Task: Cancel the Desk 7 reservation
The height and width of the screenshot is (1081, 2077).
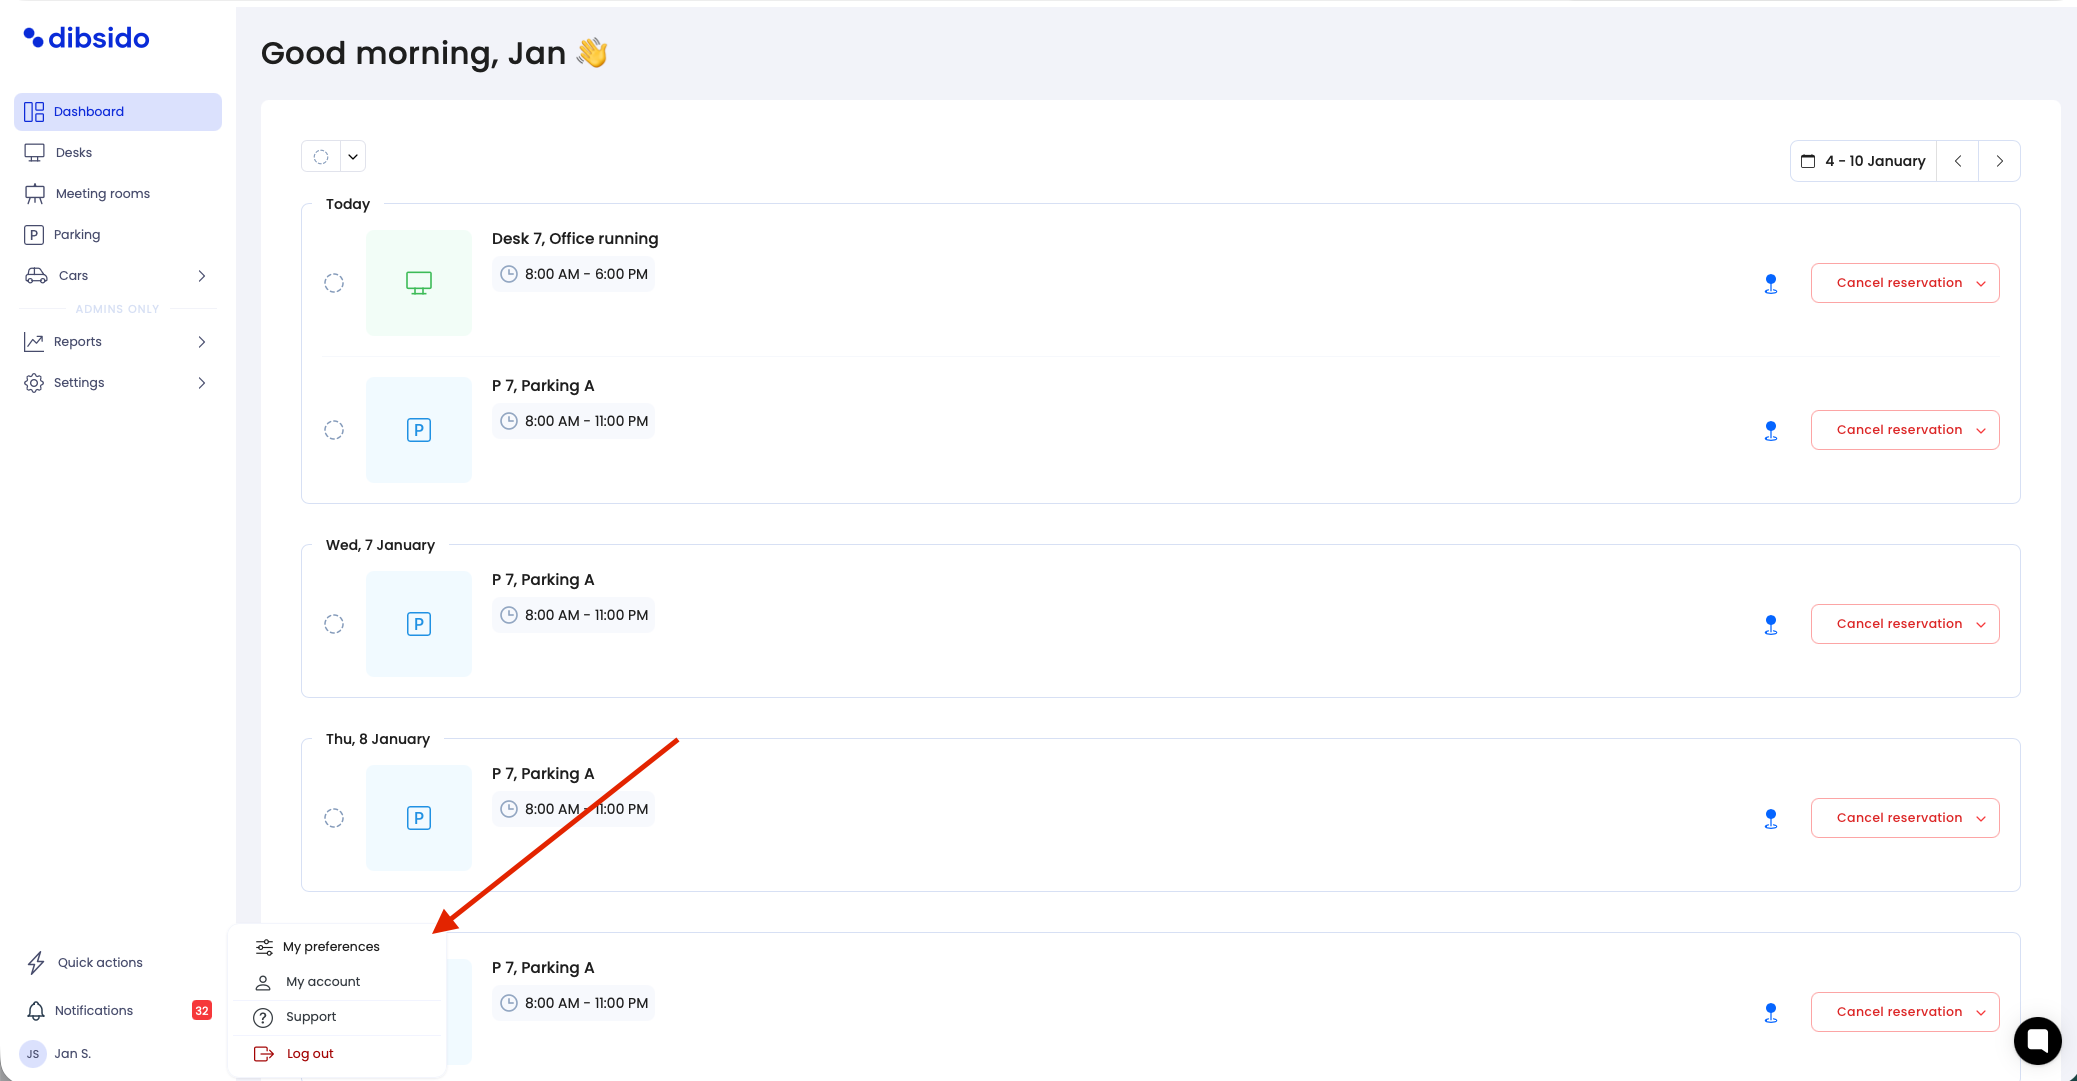Action: click(1898, 283)
